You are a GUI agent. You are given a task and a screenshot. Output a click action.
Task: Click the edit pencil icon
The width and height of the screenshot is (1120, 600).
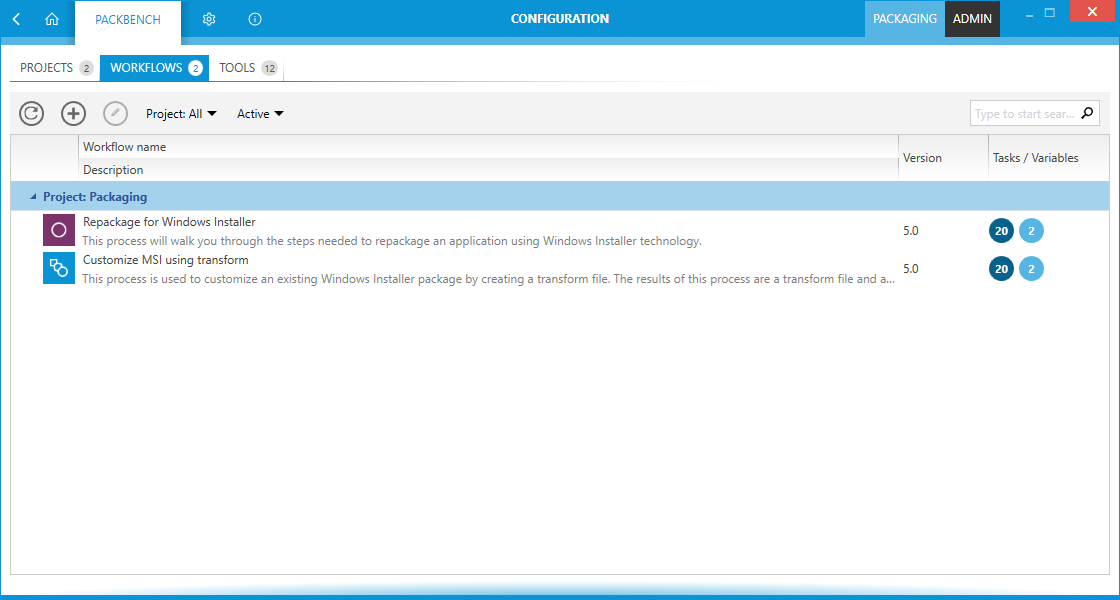click(x=115, y=113)
